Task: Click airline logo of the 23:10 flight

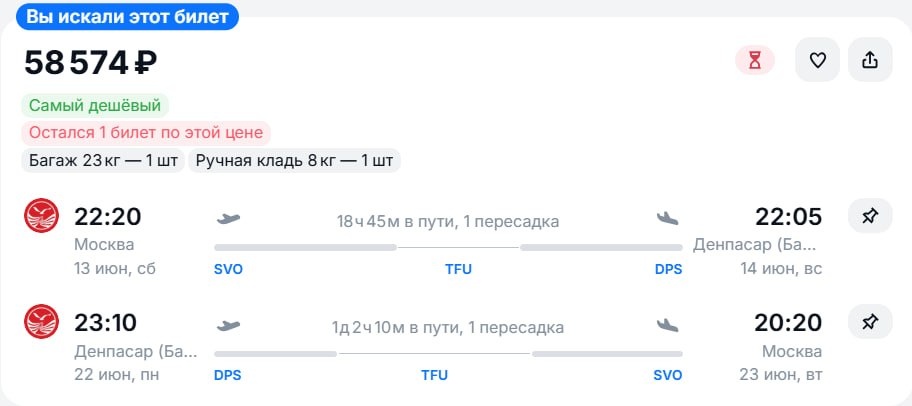Action: (41, 322)
